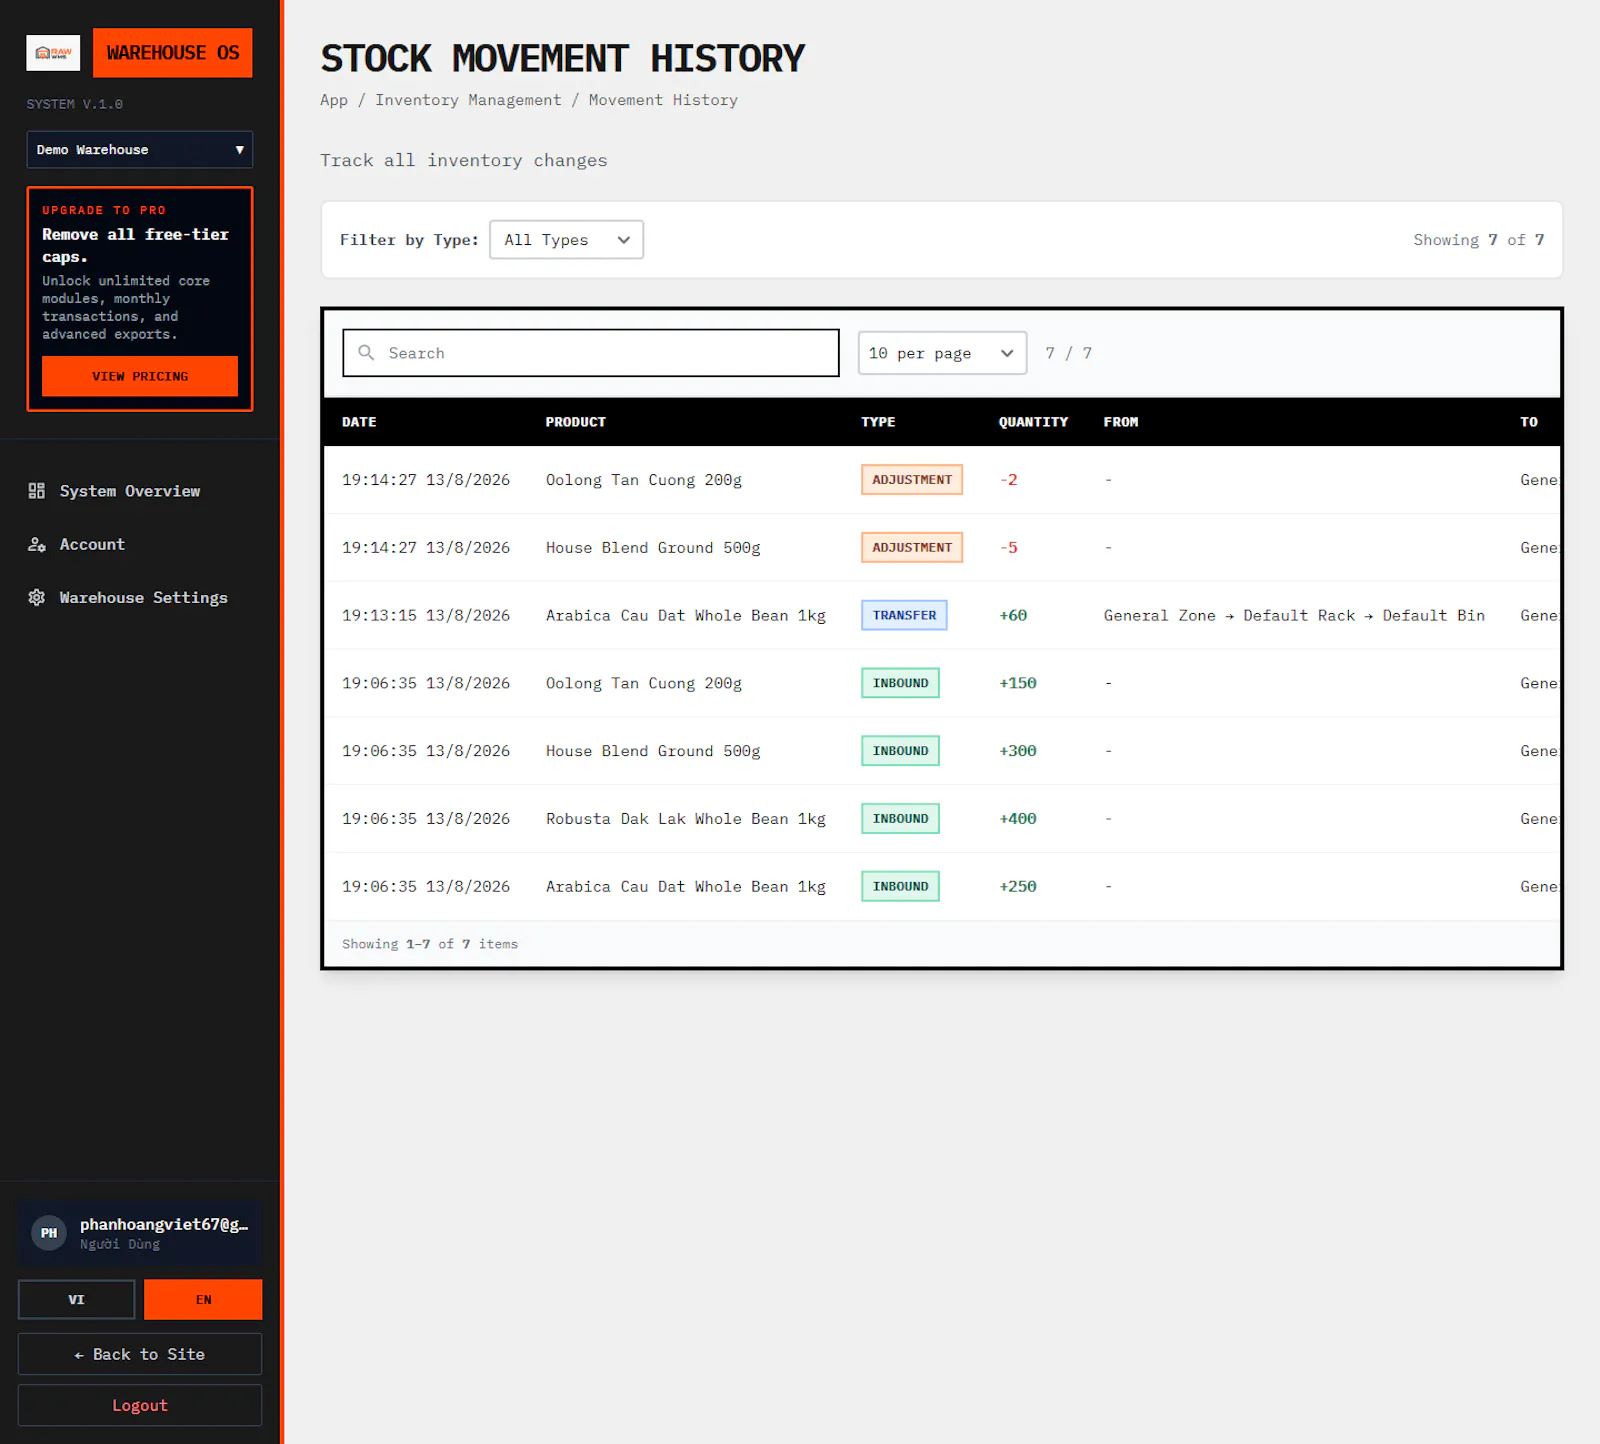Click House Blend Ground 500g in inbound row

pyautogui.click(x=653, y=751)
